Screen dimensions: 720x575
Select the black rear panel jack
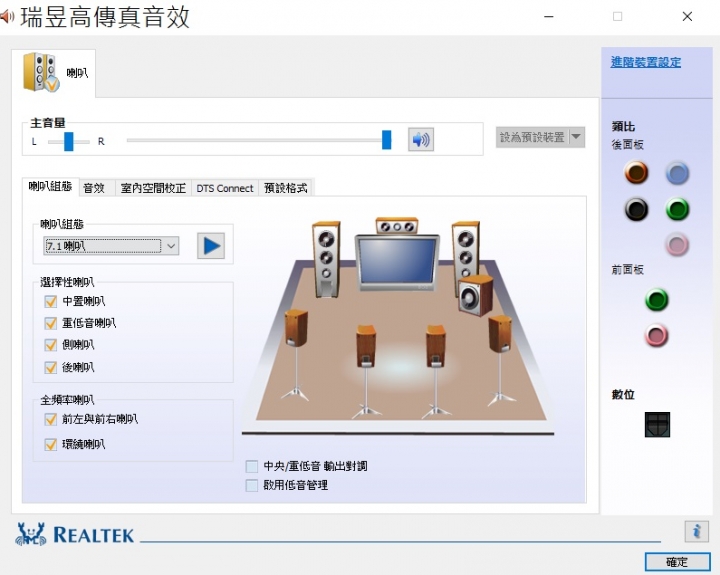click(x=636, y=209)
